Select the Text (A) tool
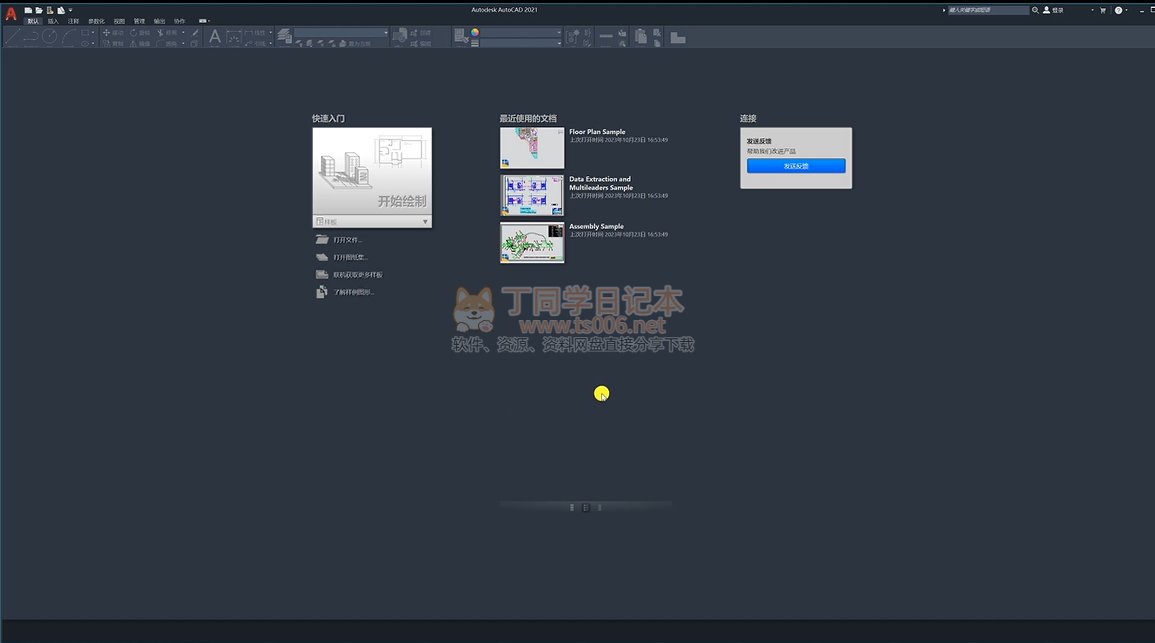 (x=214, y=37)
